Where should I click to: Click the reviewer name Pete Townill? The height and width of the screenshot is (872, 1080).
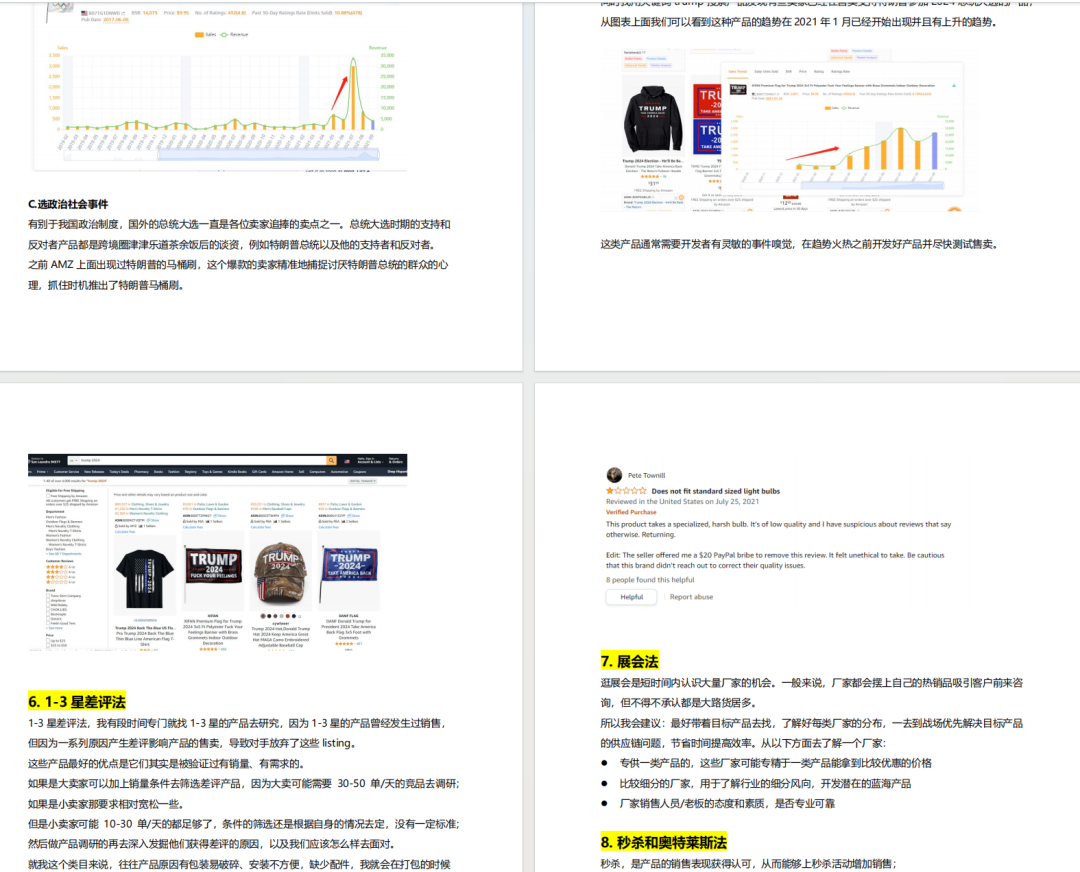click(x=646, y=475)
